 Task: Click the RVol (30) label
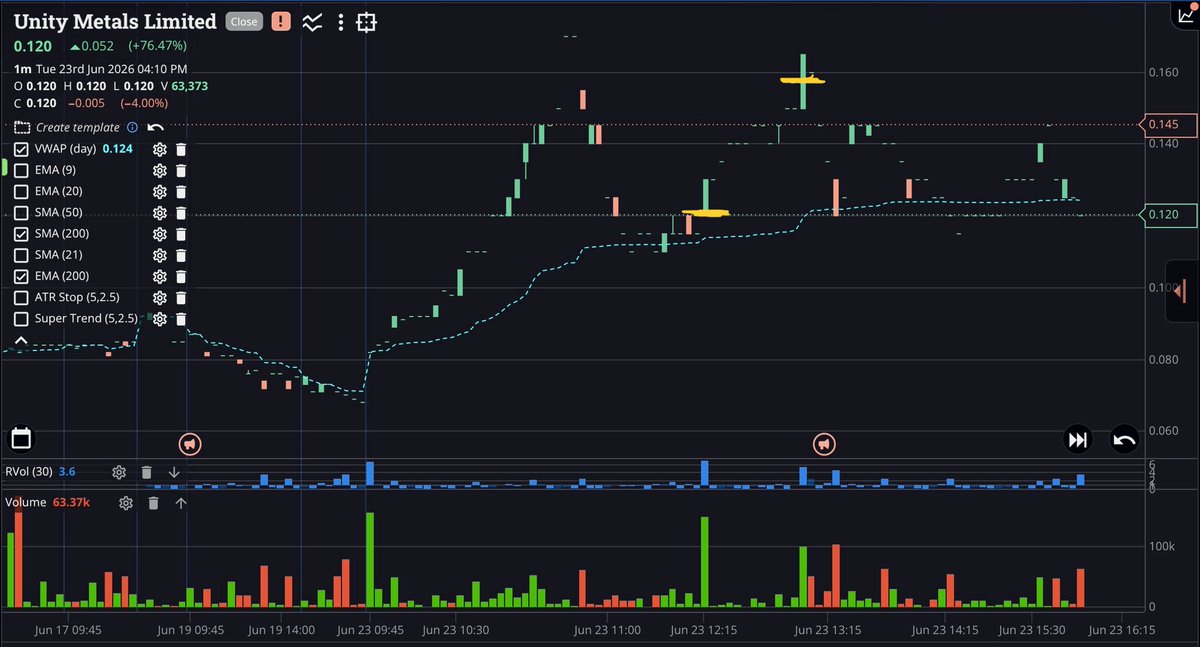point(29,472)
